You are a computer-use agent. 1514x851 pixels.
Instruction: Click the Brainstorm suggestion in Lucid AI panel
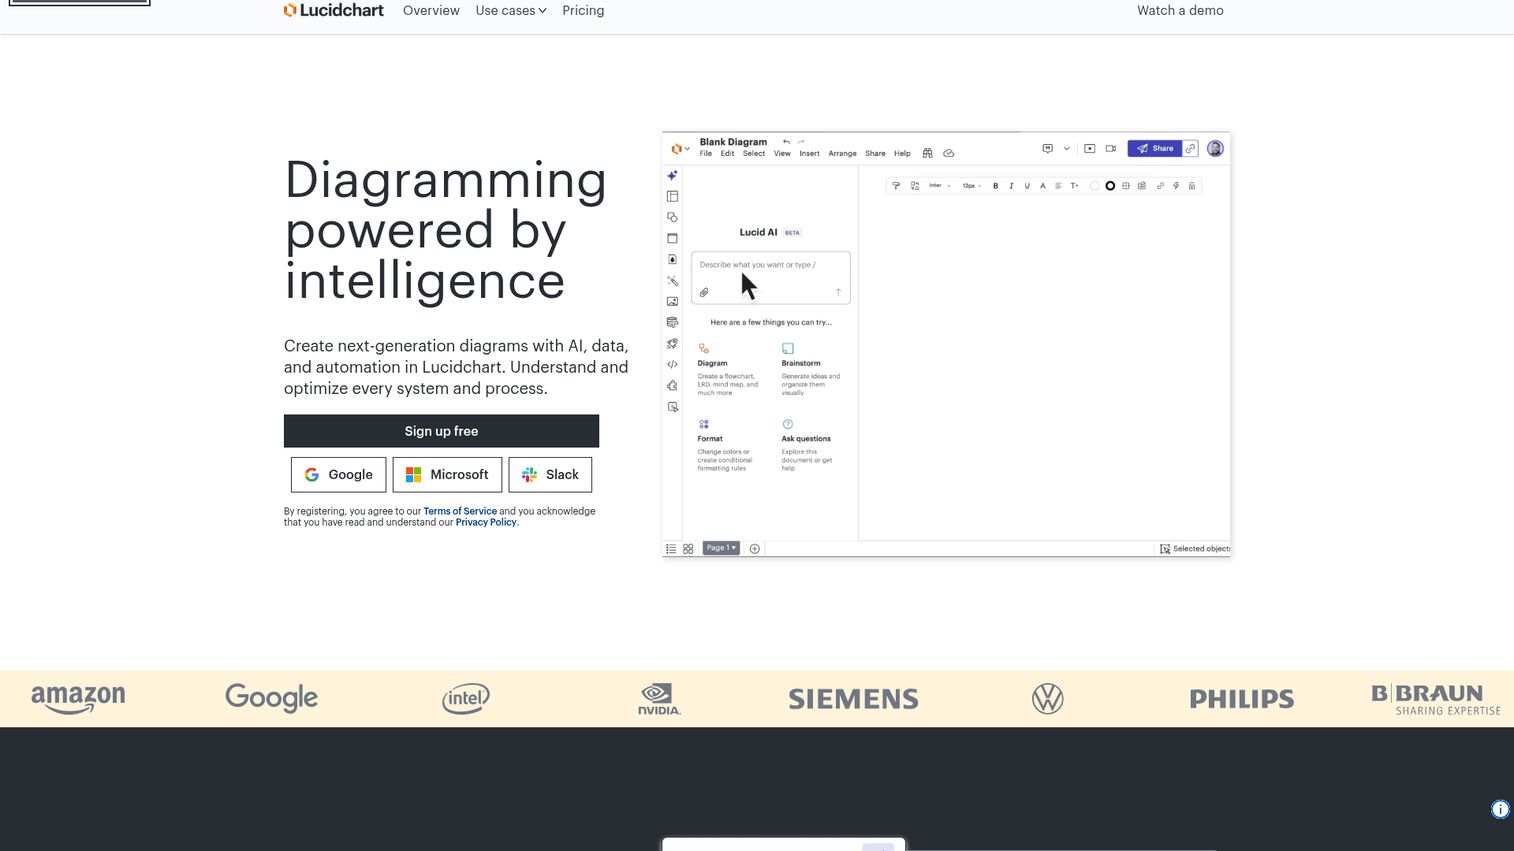pyautogui.click(x=811, y=369)
